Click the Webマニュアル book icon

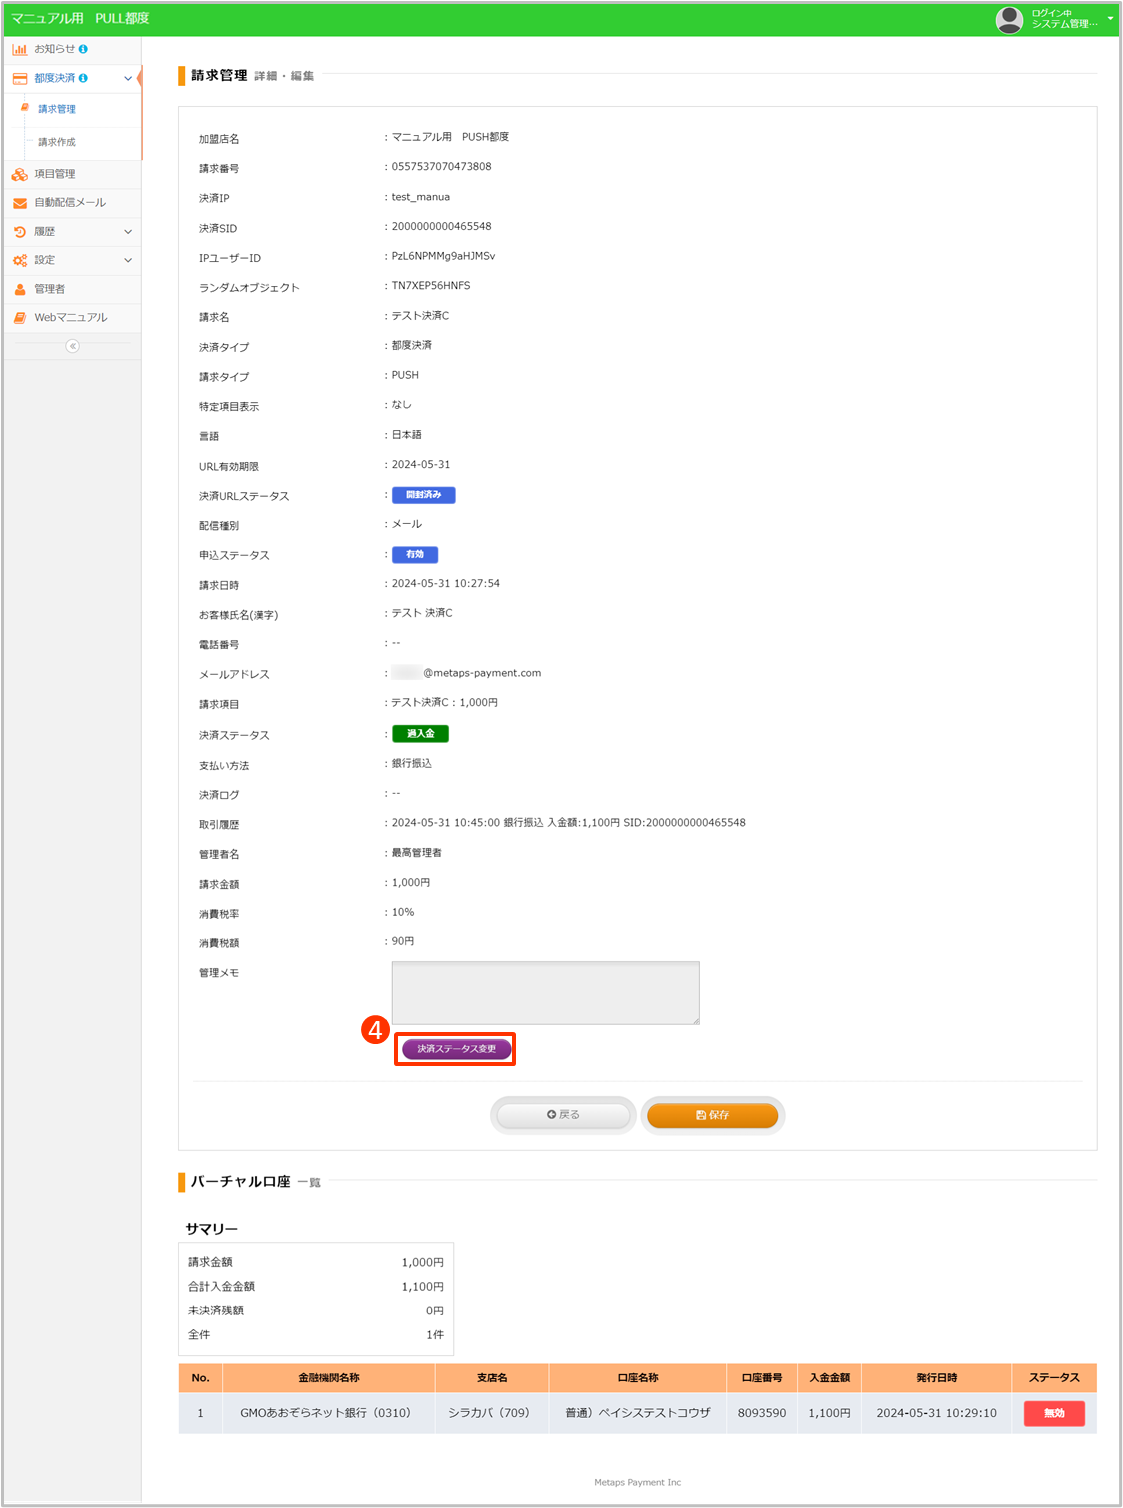pyautogui.click(x=20, y=318)
